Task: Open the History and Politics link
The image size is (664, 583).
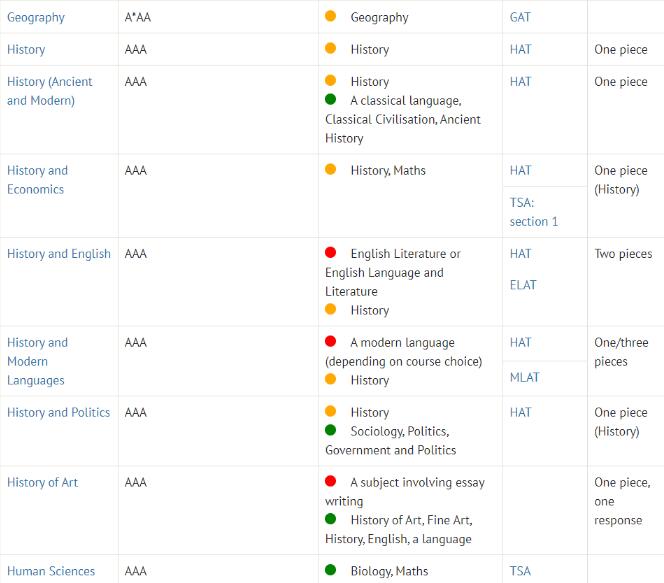Action: click(59, 412)
